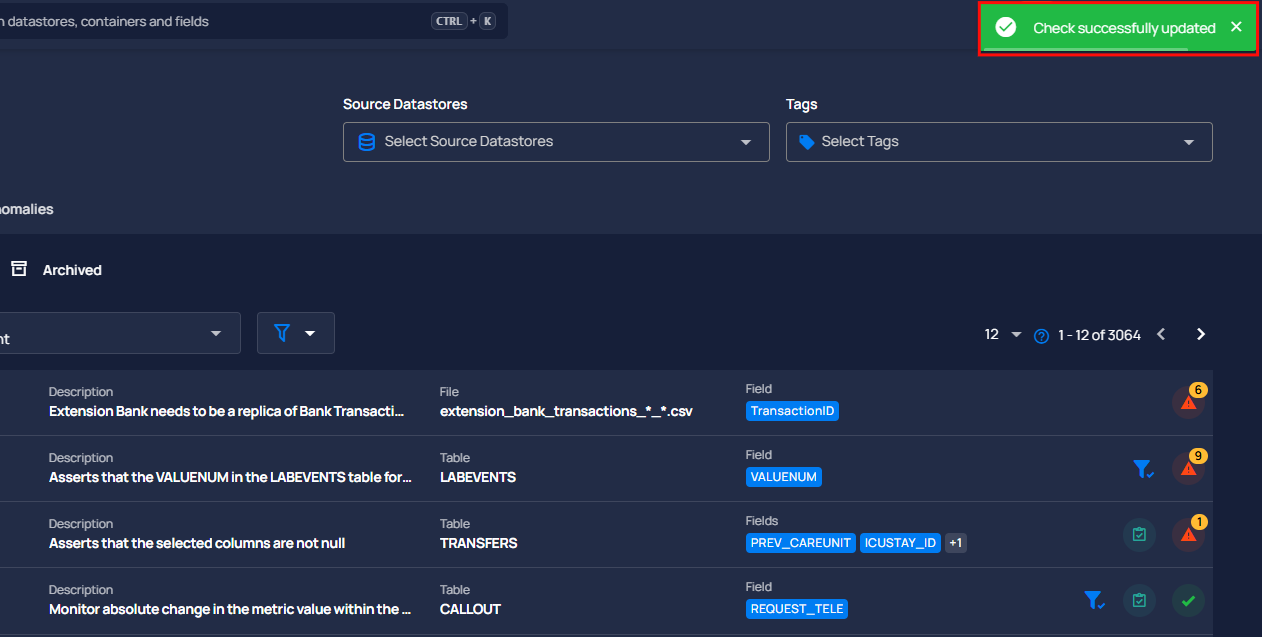Click the PREV_CAREUNIT field tag
1262x637 pixels.
coord(800,543)
